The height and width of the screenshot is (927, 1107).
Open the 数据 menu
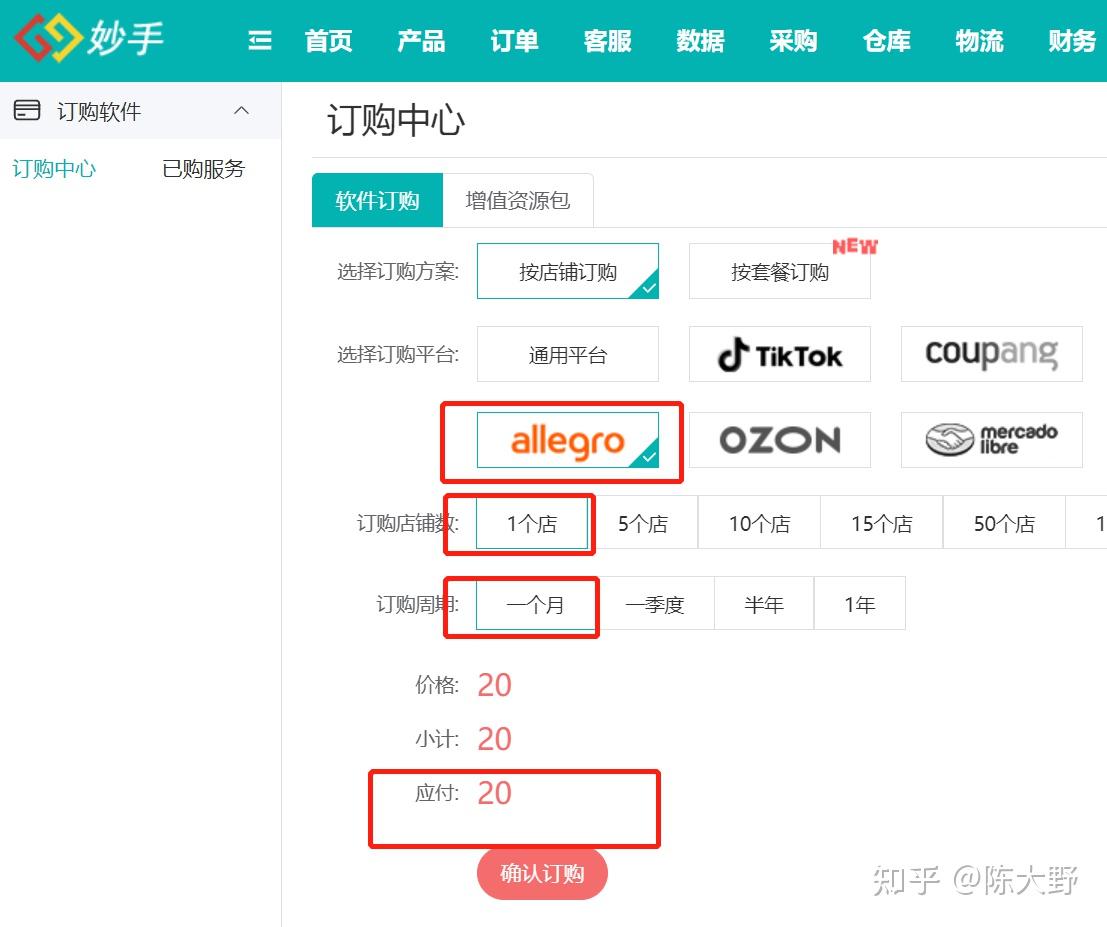point(700,40)
